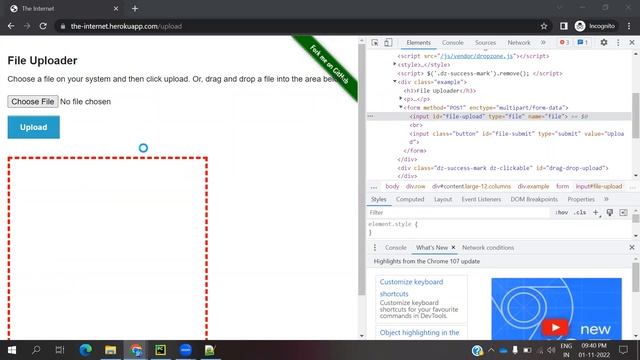Screen dimensions: 640x360
Task: Expand the style element node
Action: [x=395, y=64]
